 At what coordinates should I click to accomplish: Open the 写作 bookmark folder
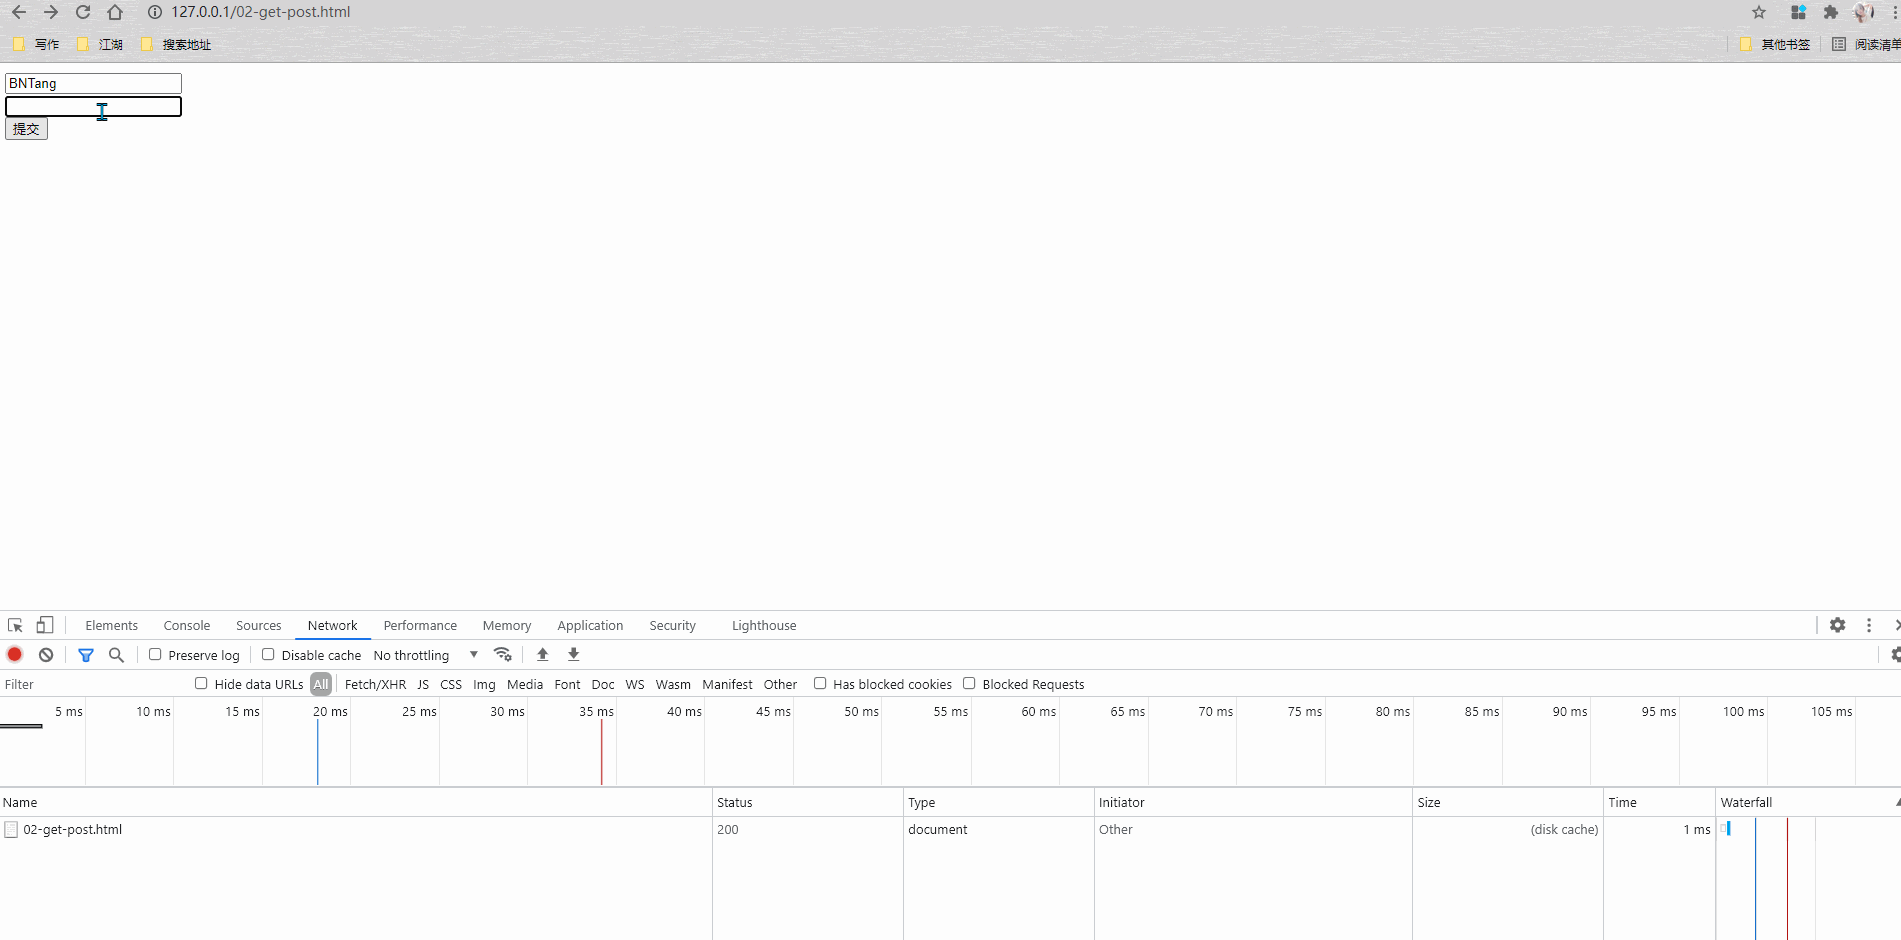(x=36, y=44)
